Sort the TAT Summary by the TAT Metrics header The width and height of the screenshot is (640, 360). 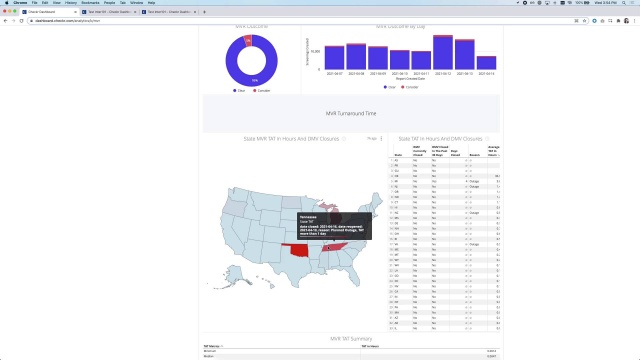[213, 346]
